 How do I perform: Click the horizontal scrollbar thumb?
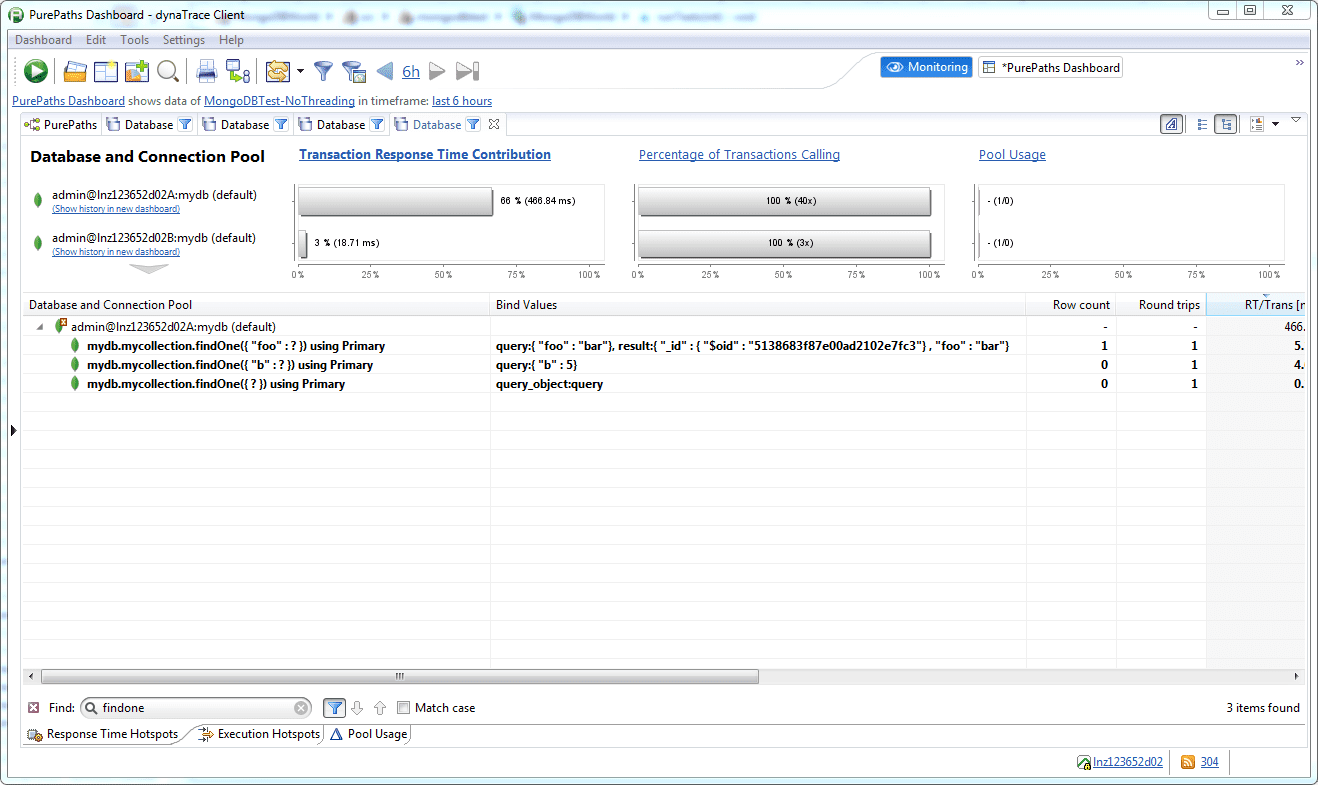click(400, 677)
